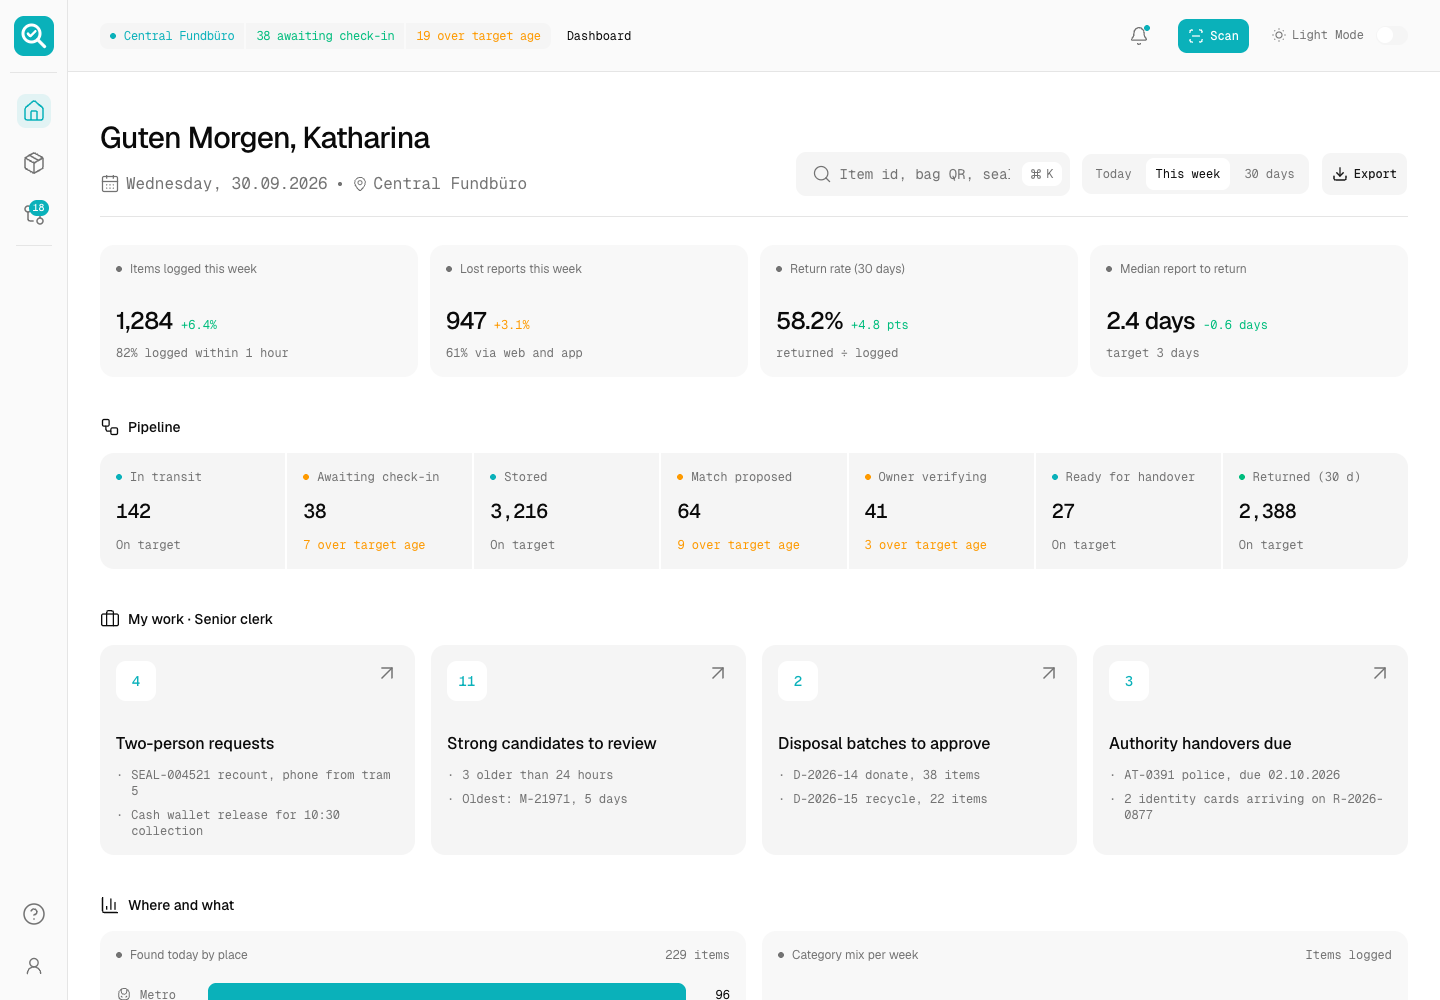Click the magnifier app logo
This screenshot has width=1440, height=1000.
point(34,36)
